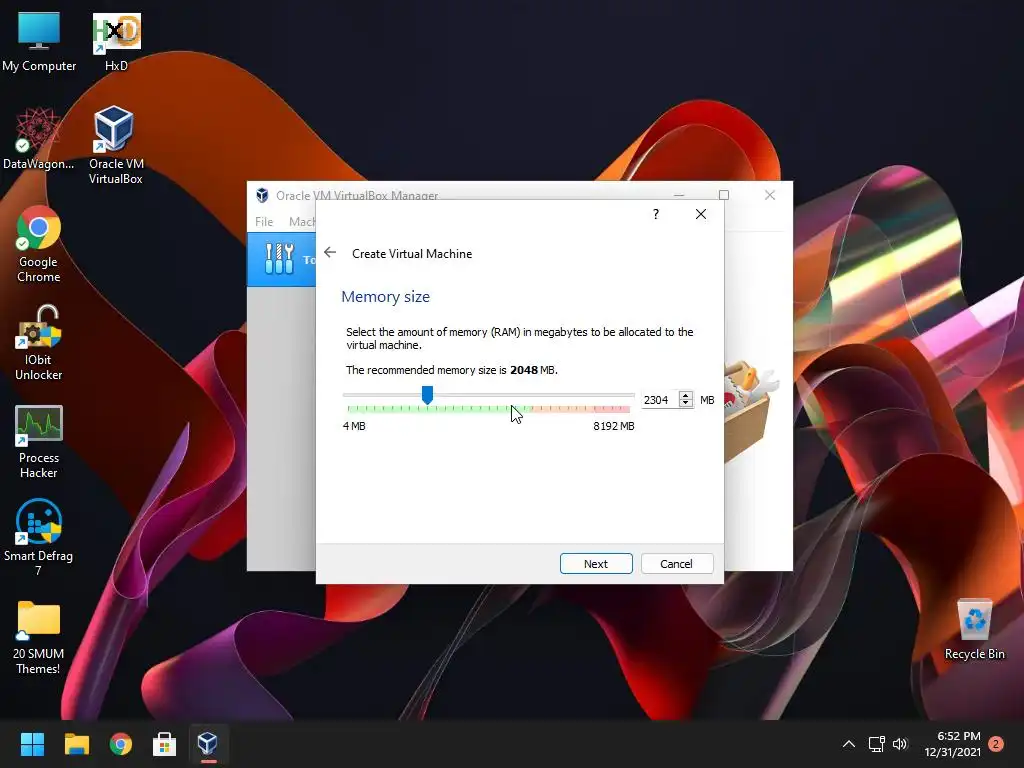Minimize the VirtualBox Manager window
1024x768 pixels.
[679, 195]
